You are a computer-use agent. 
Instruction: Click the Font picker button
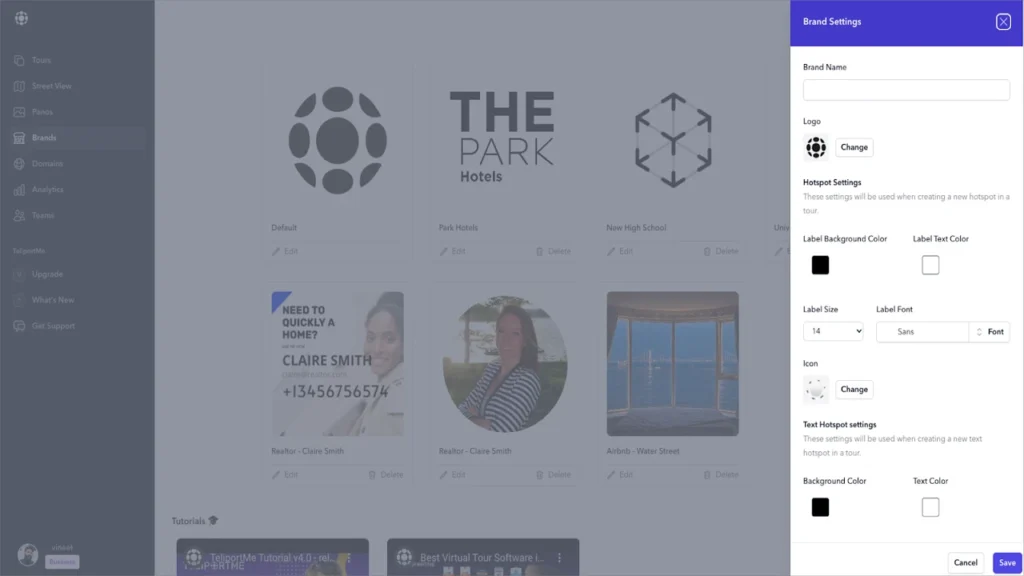coord(990,332)
